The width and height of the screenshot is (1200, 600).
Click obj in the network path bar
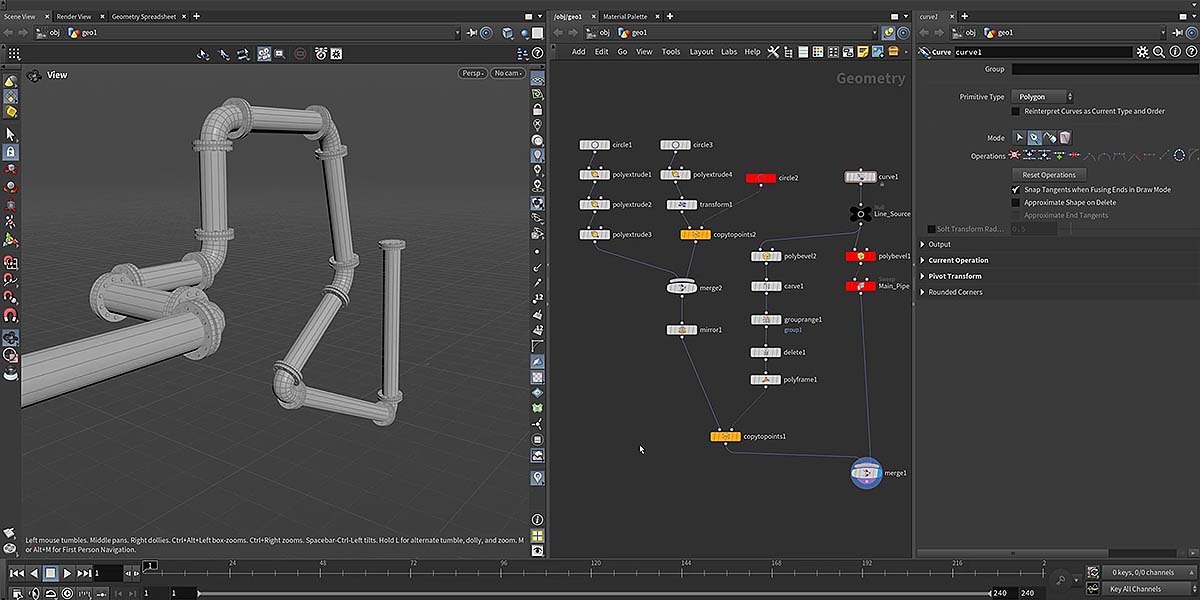pos(605,32)
